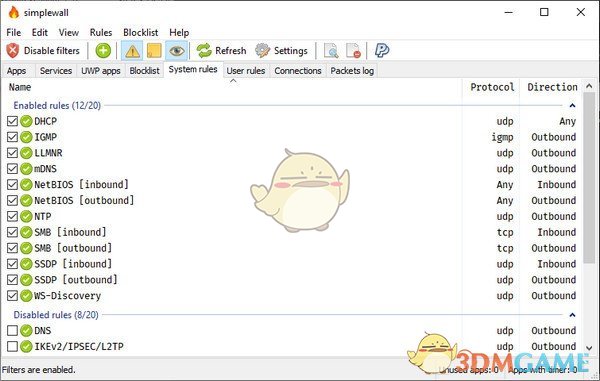
Task: Click the magnifier log view icon
Action: (331, 50)
